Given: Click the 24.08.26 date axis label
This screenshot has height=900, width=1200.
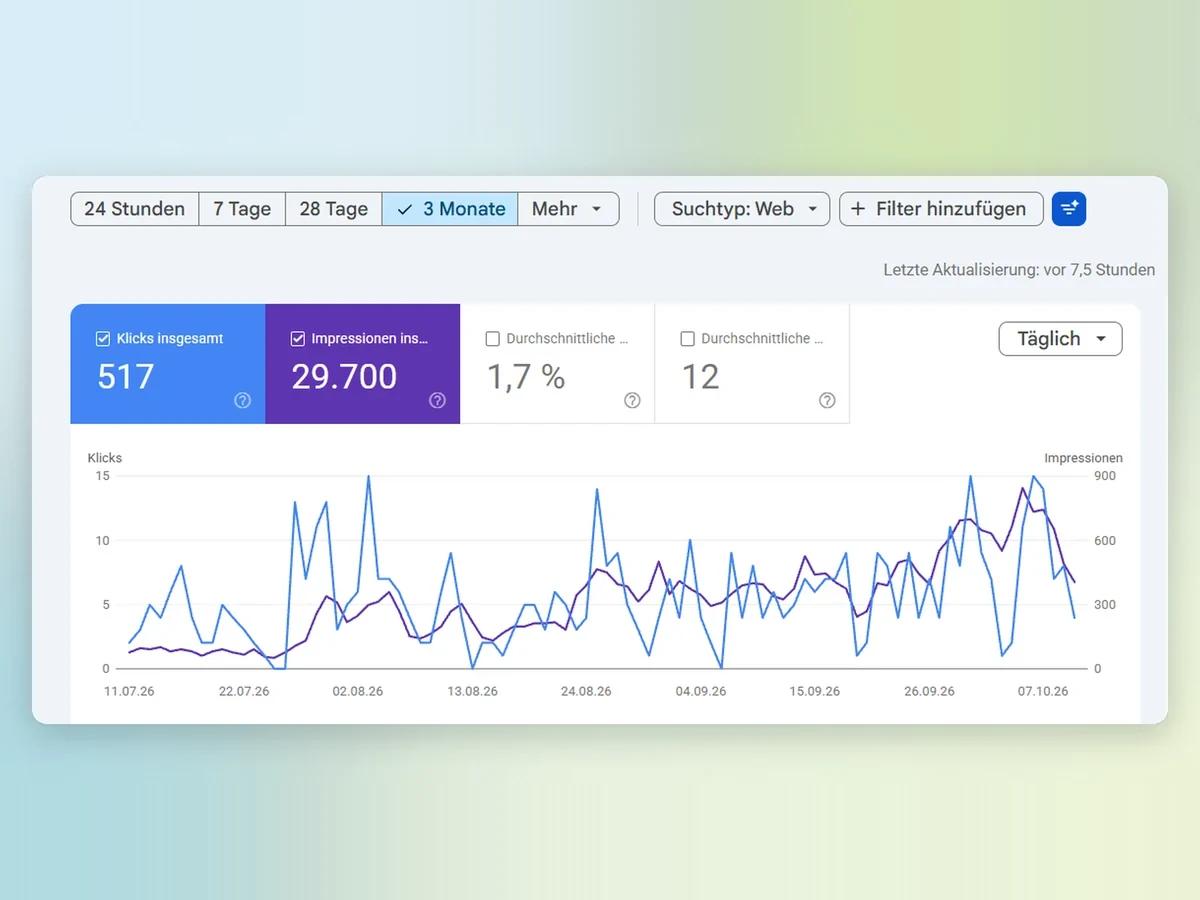Looking at the screenshot, I should 586,691.
